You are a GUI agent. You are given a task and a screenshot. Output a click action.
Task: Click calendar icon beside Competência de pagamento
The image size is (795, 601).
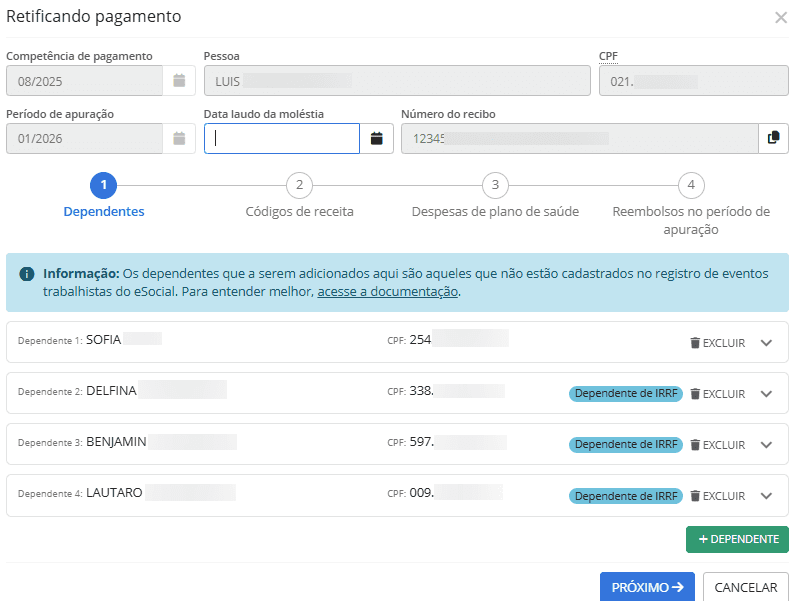click(179, 80)
